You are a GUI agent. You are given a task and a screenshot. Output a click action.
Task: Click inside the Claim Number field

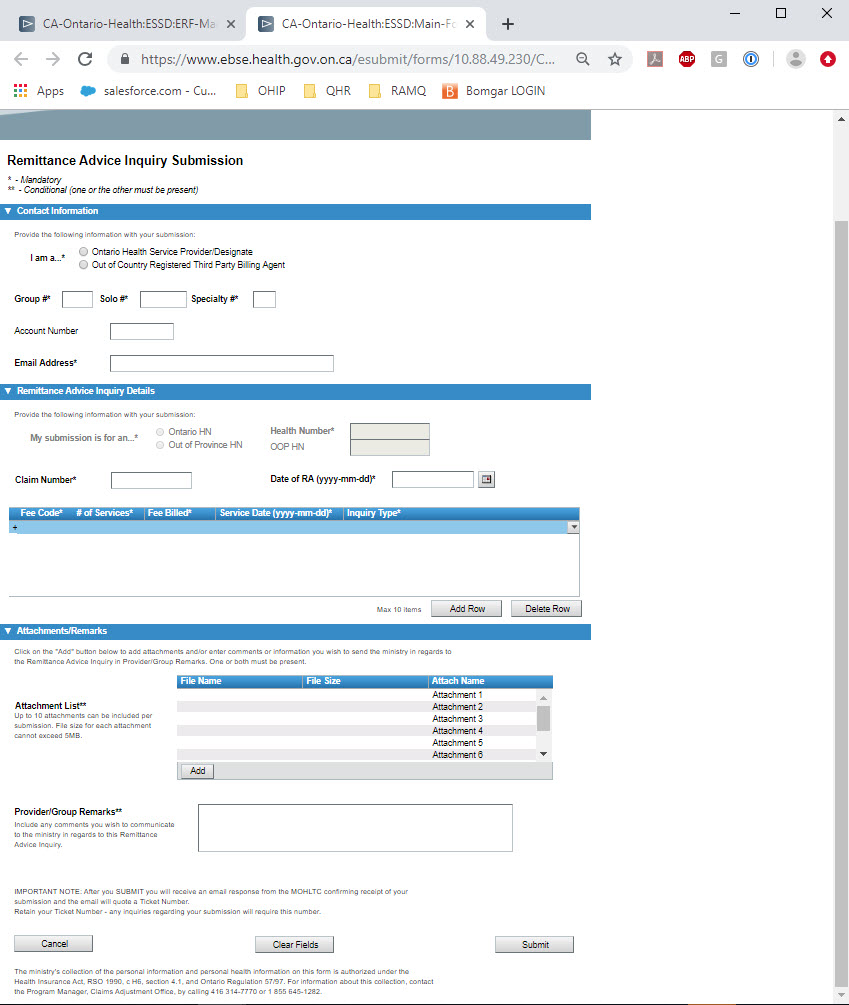[x=151, y=480]
